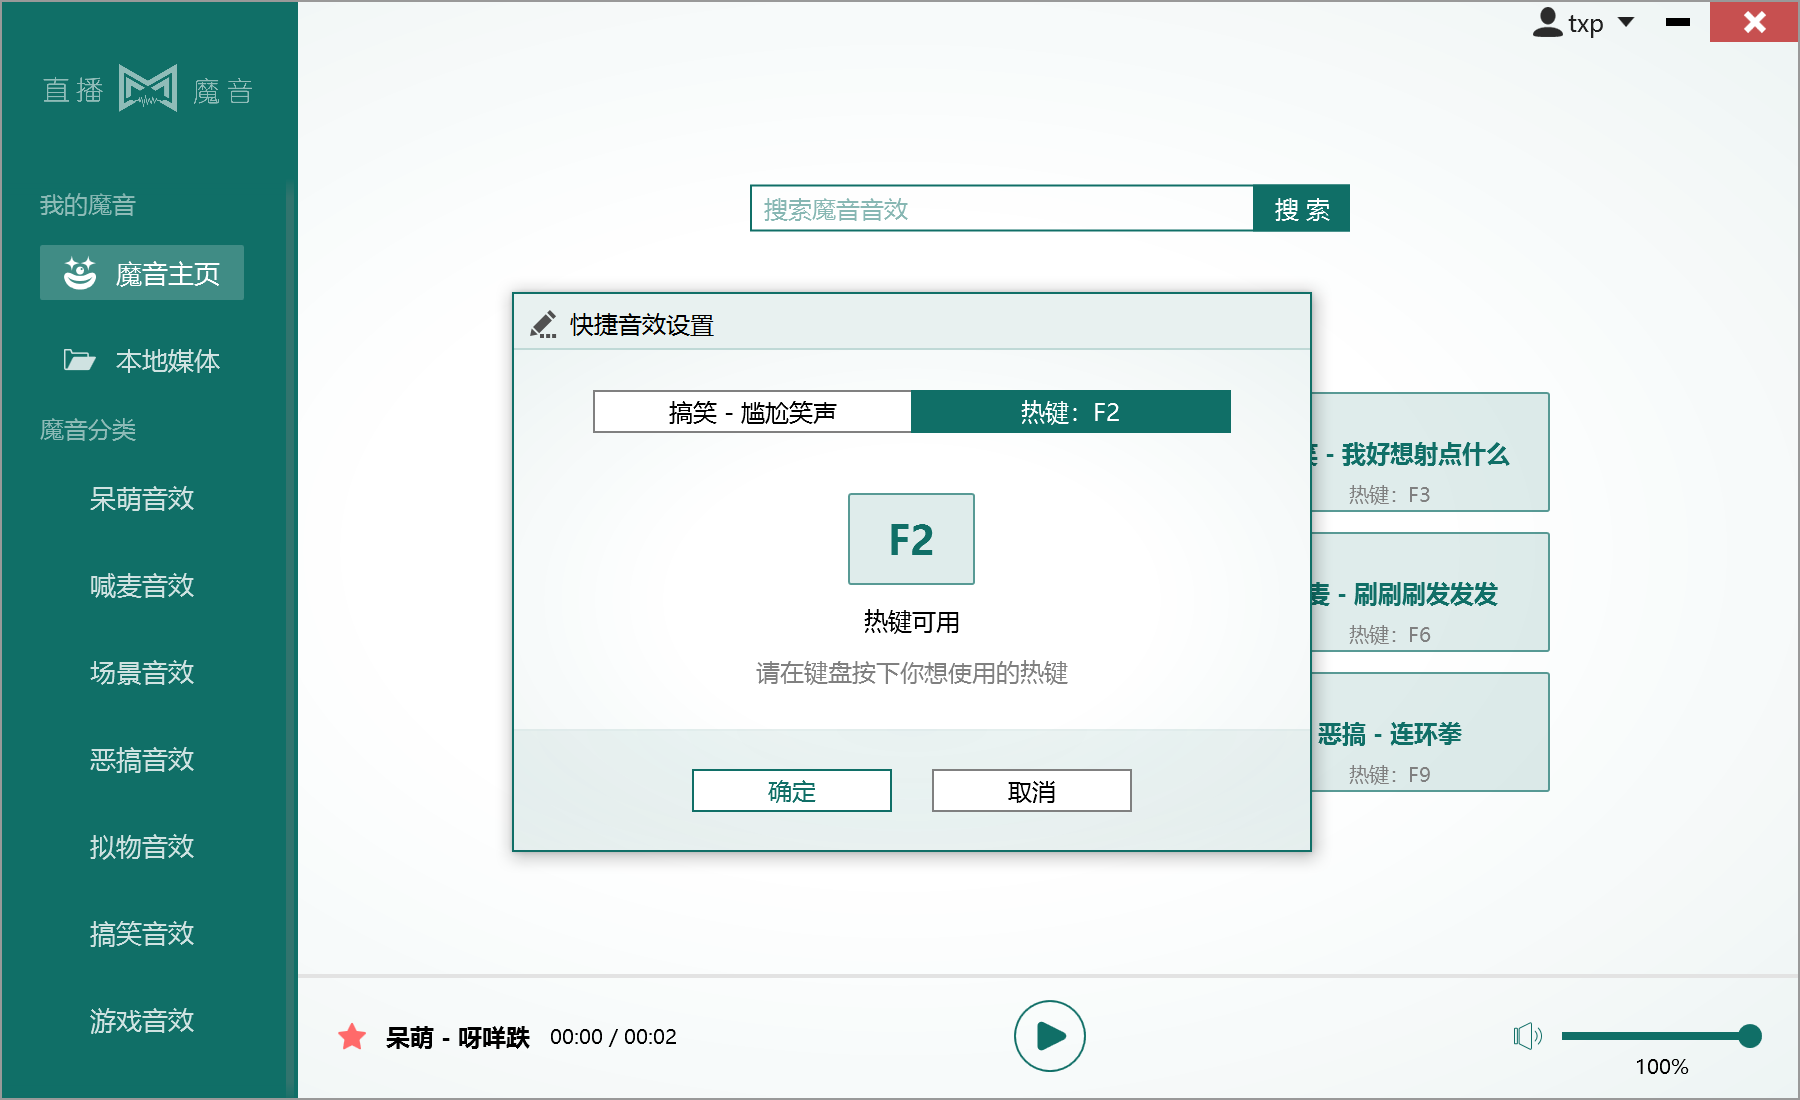Image resolution: width=1800 pixels, height=1100 pixels.
Task: Click the 00:00 / 00:02 playback time
Action: click(613, 1037)
